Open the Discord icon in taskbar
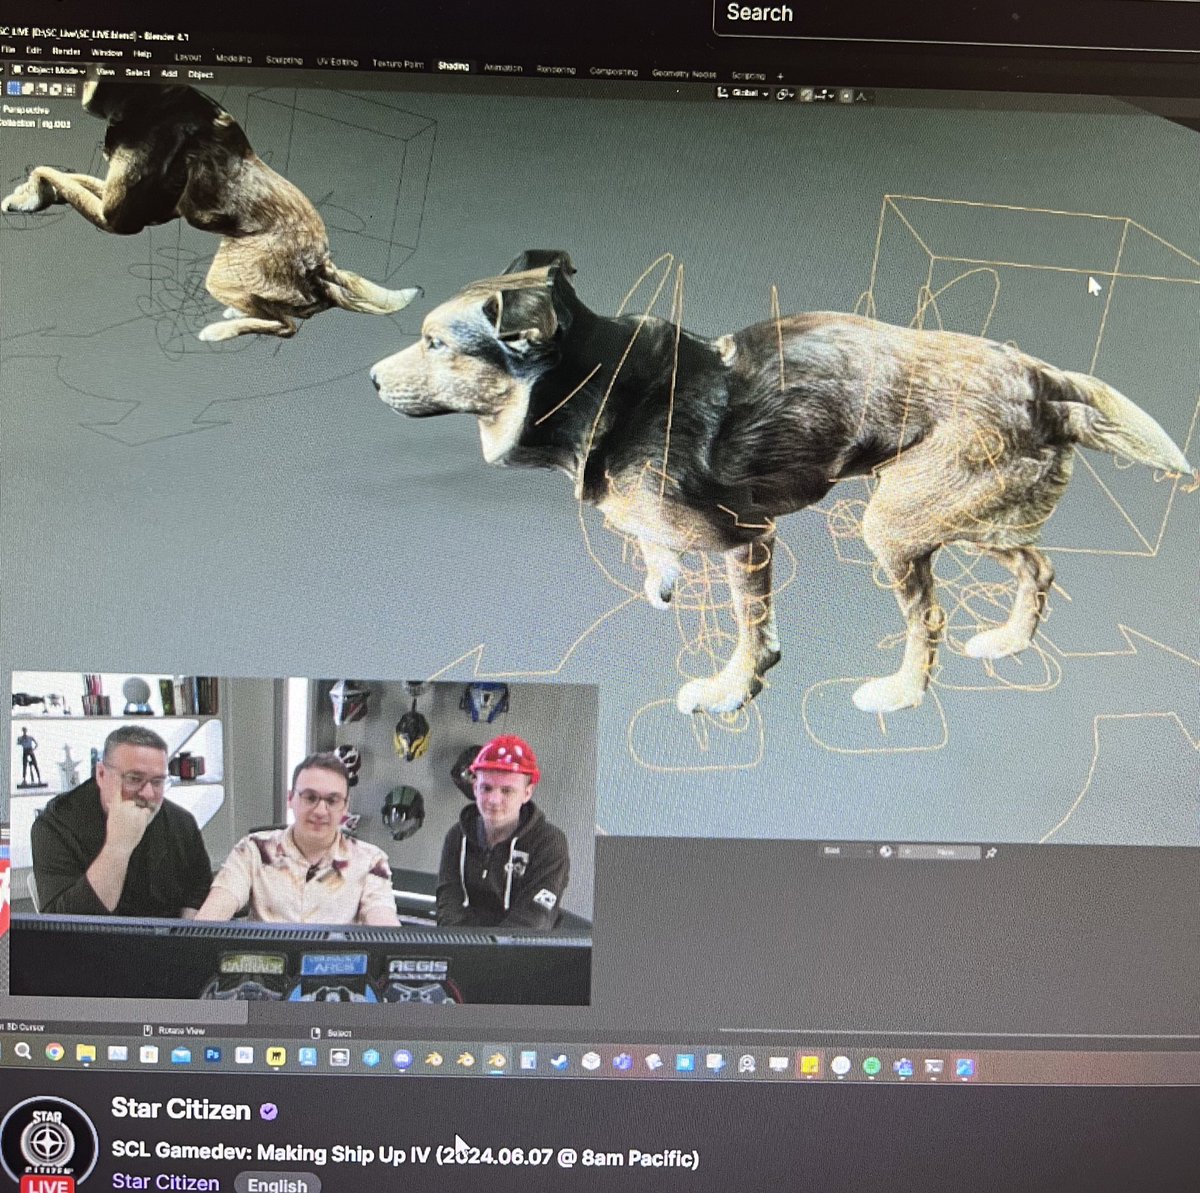Image resolution: width=1200 pixels, height=1193 pixels. click(x=402, y=1058)
